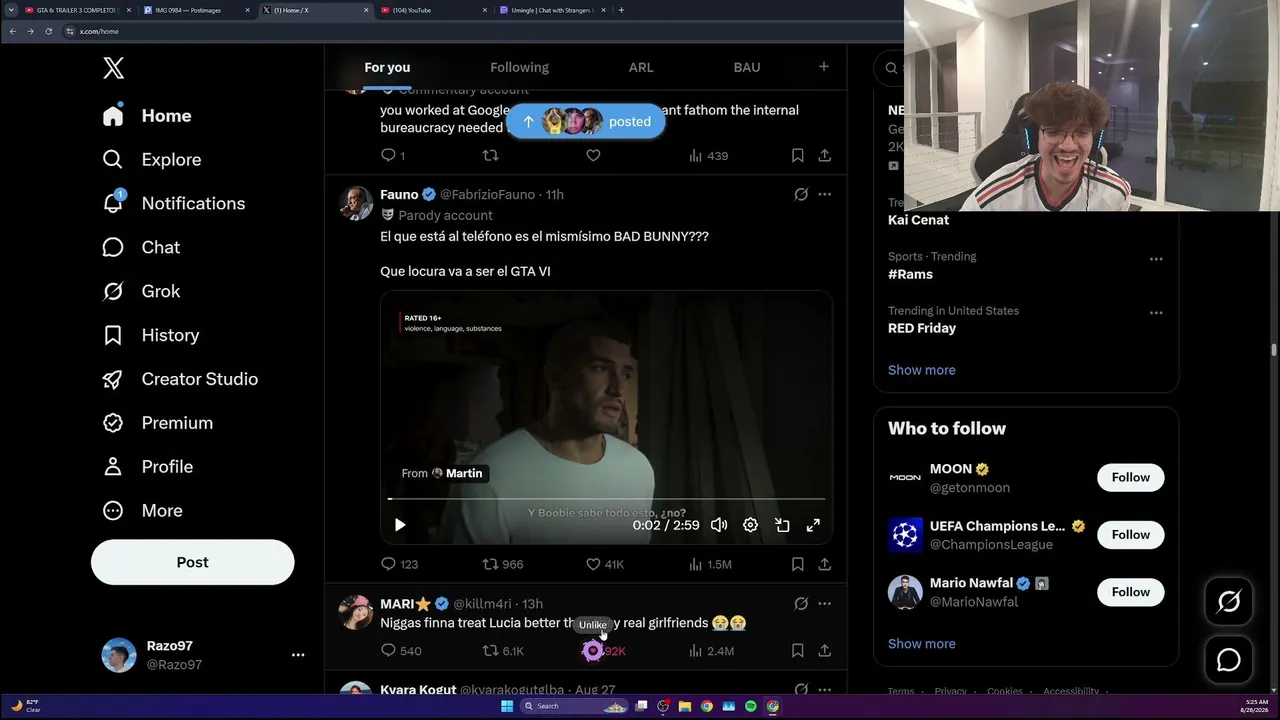Open Spotify from the taskbar

(751, 706)
